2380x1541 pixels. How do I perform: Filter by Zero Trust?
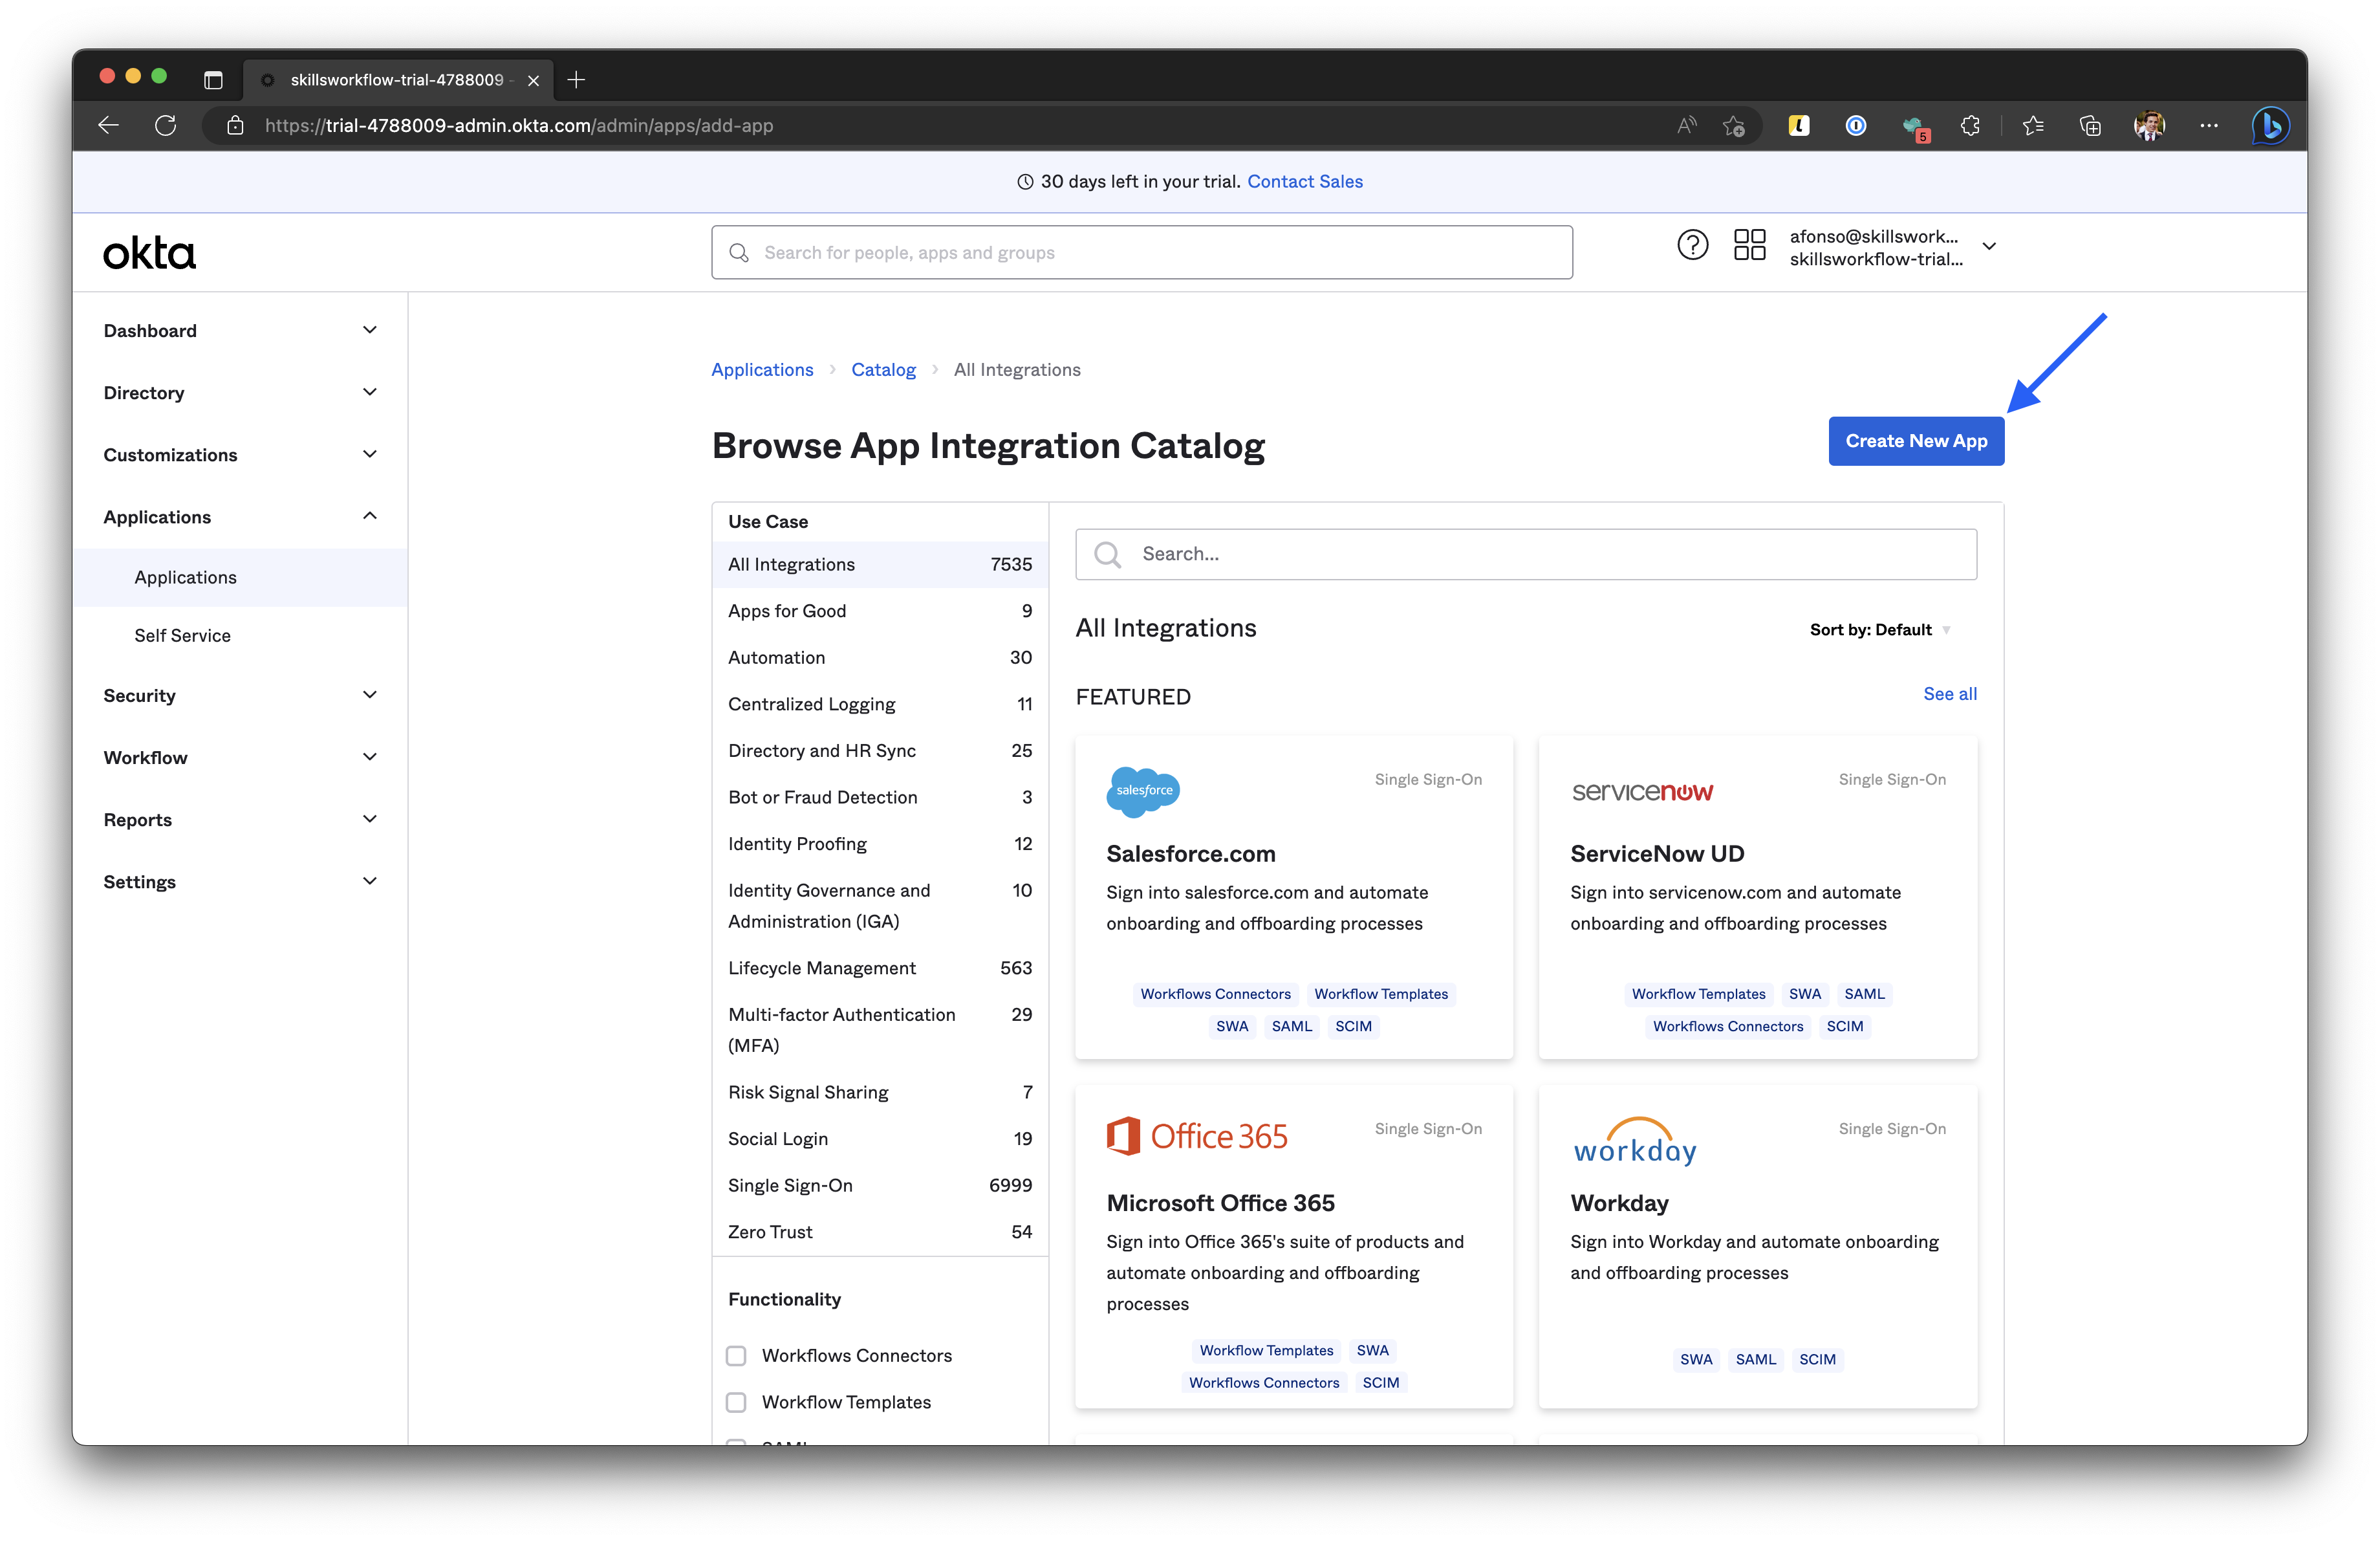880,1232
